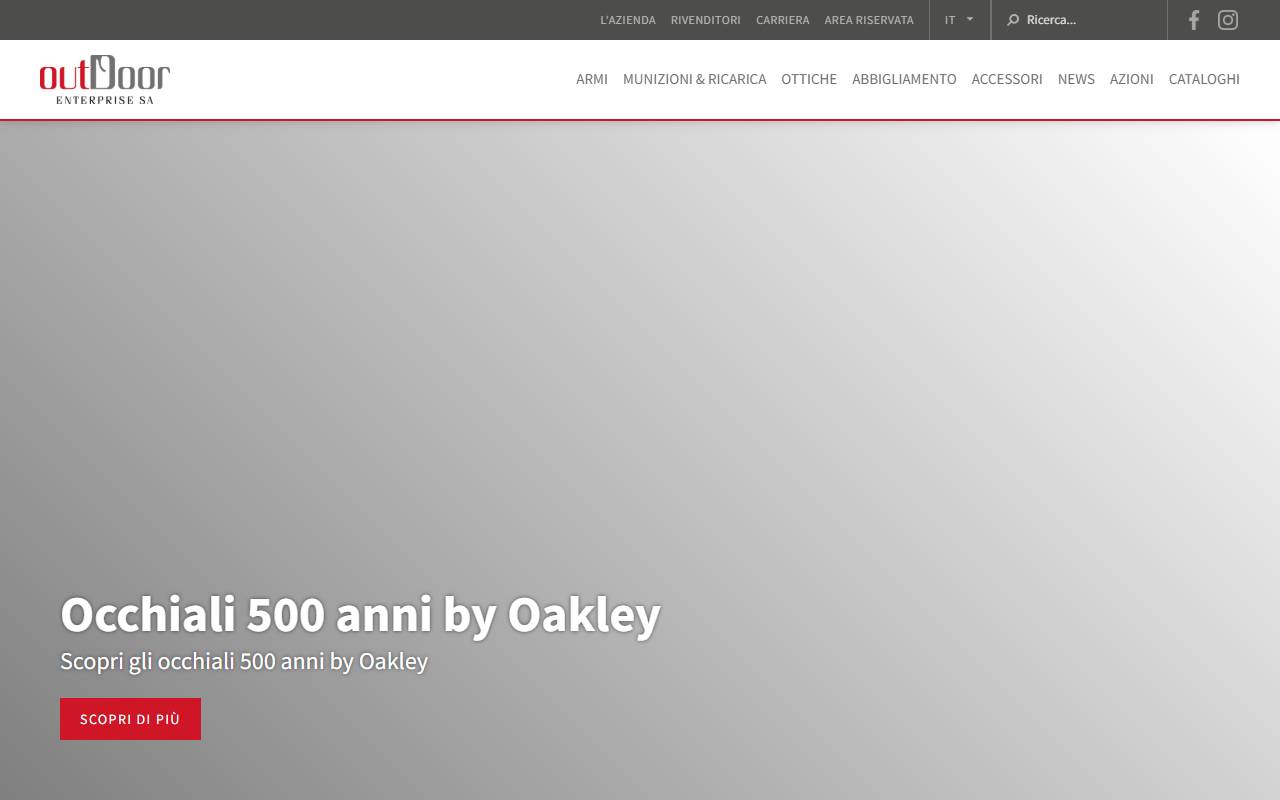1280x800 pixels.
Task: Open the OTTICHE menu
Action: 809,79
